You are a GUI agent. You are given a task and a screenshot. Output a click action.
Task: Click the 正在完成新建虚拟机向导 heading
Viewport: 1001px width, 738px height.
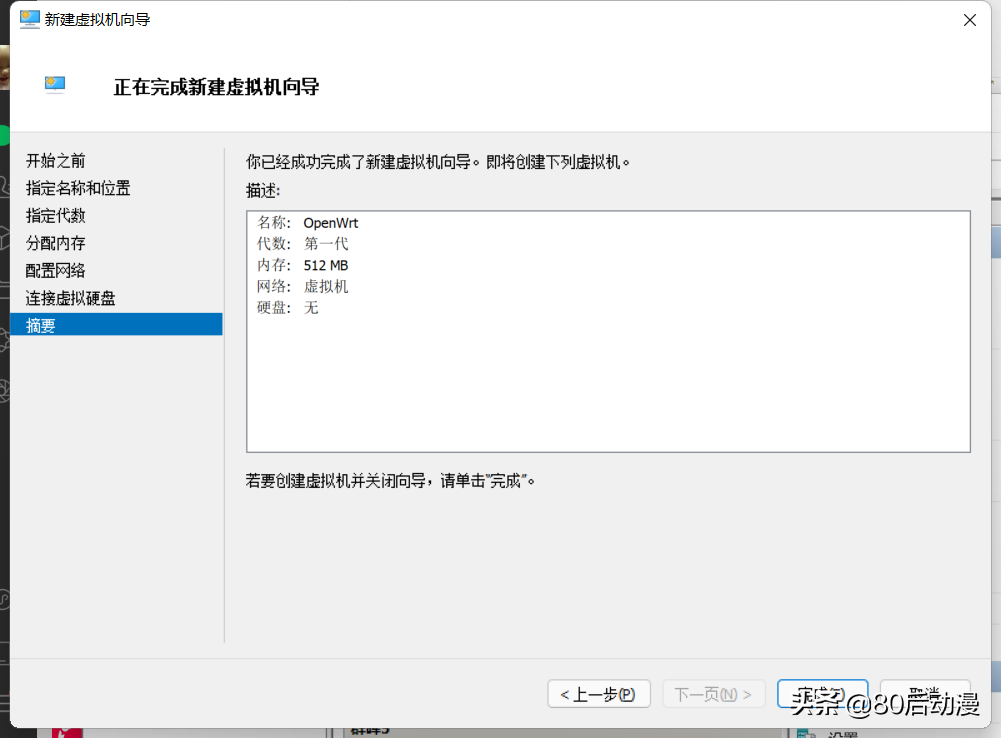(216, 87)
